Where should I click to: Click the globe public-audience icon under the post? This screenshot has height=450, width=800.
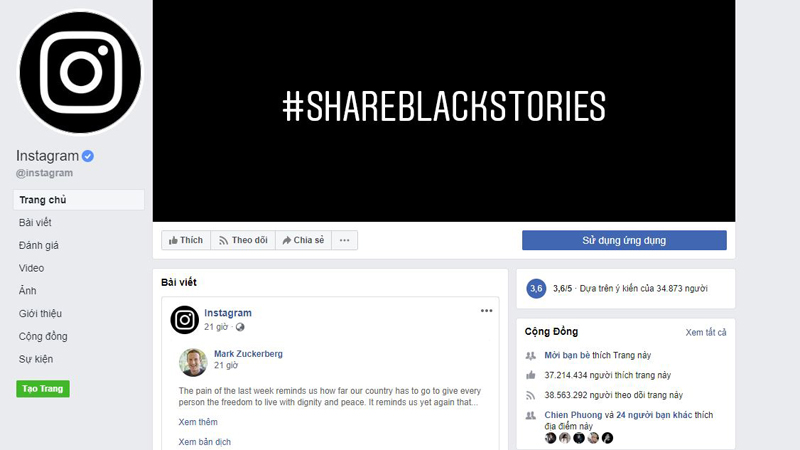[x=240, y=327]
